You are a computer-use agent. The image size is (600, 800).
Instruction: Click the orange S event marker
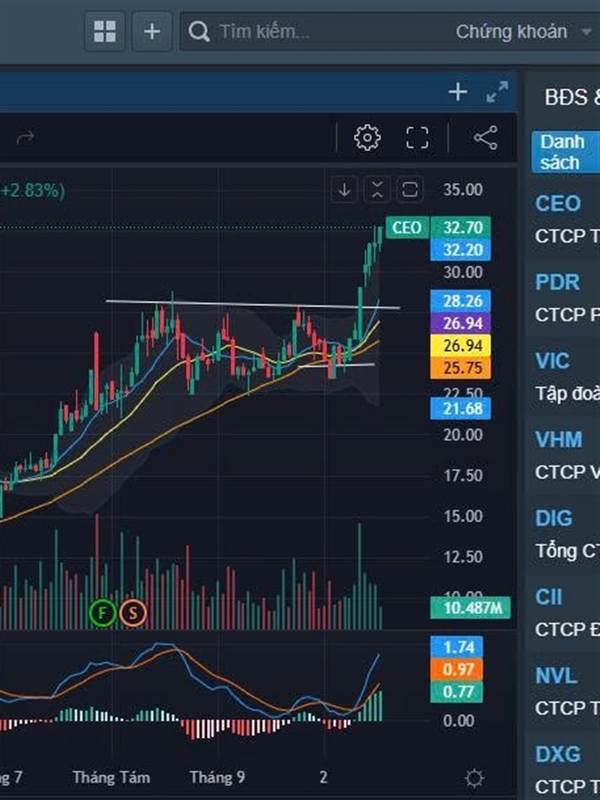point(133,613)
